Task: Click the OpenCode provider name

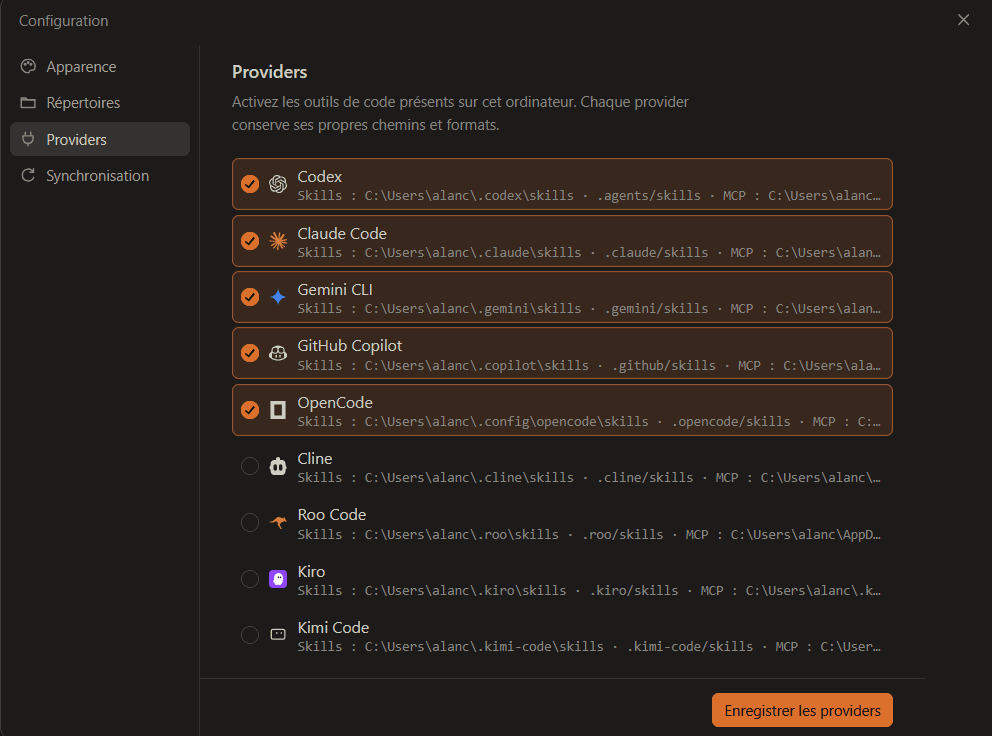Action: (335, 402)
